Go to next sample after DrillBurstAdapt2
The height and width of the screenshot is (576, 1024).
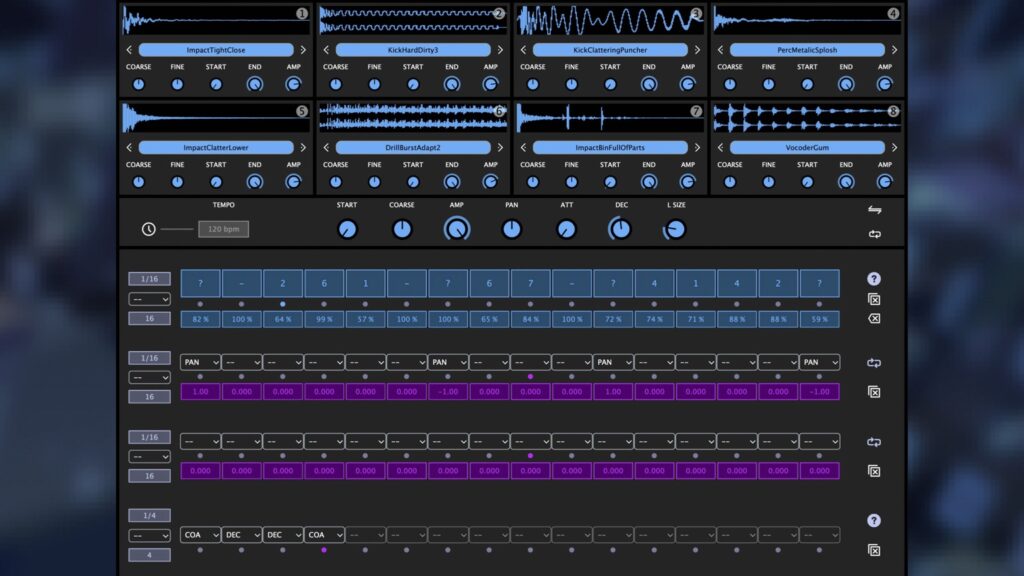(500, 148)
